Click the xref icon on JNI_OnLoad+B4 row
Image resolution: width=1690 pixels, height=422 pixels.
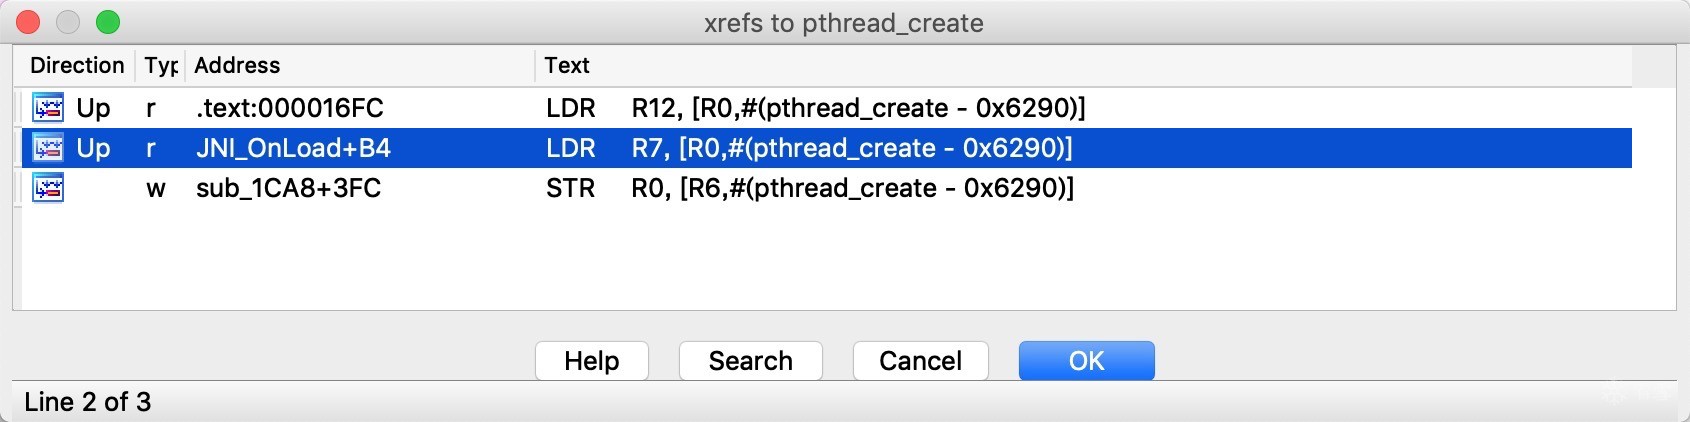[48, 148]
